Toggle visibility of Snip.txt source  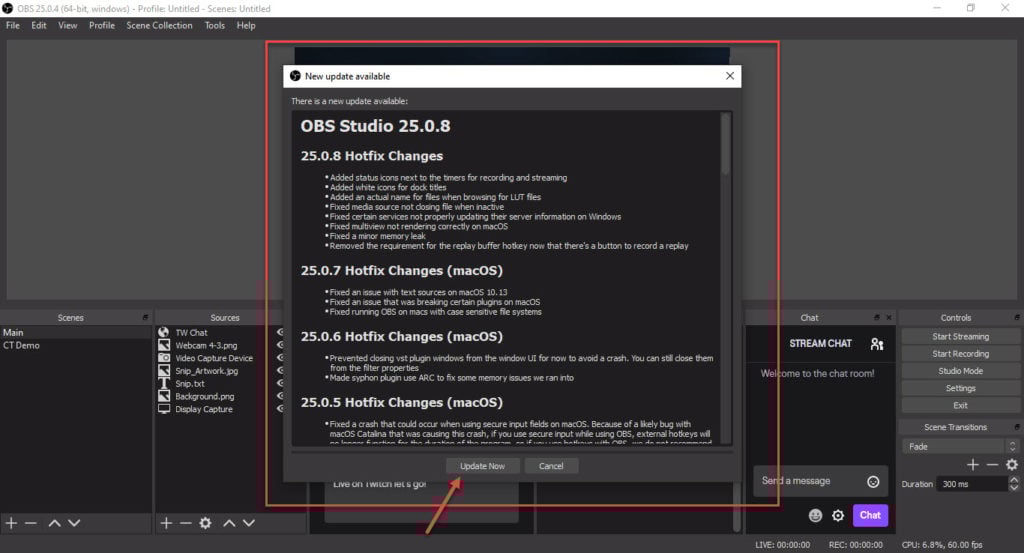click(280, 383)
